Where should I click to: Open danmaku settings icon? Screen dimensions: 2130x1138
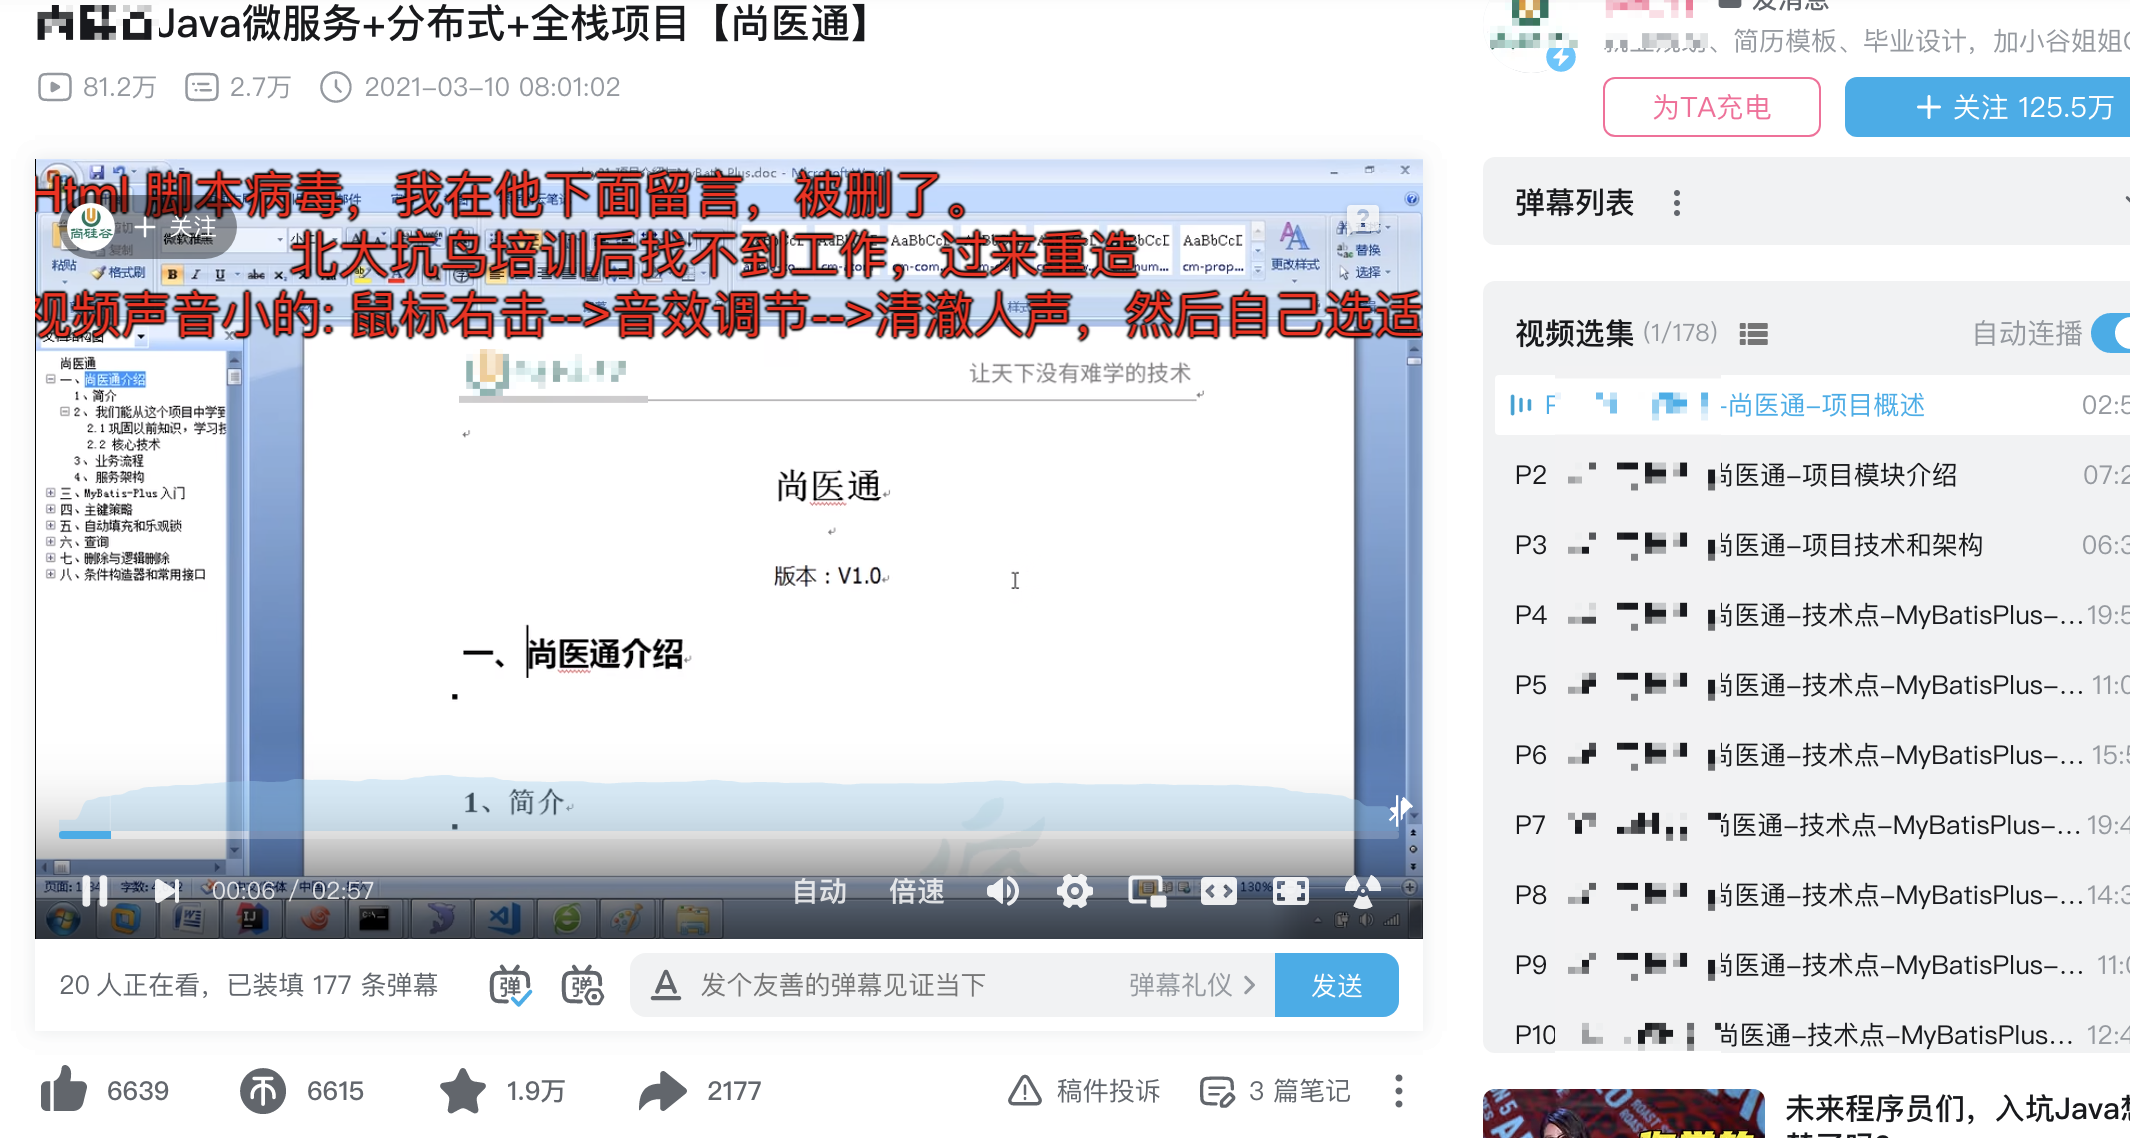[x=582, y=985]
